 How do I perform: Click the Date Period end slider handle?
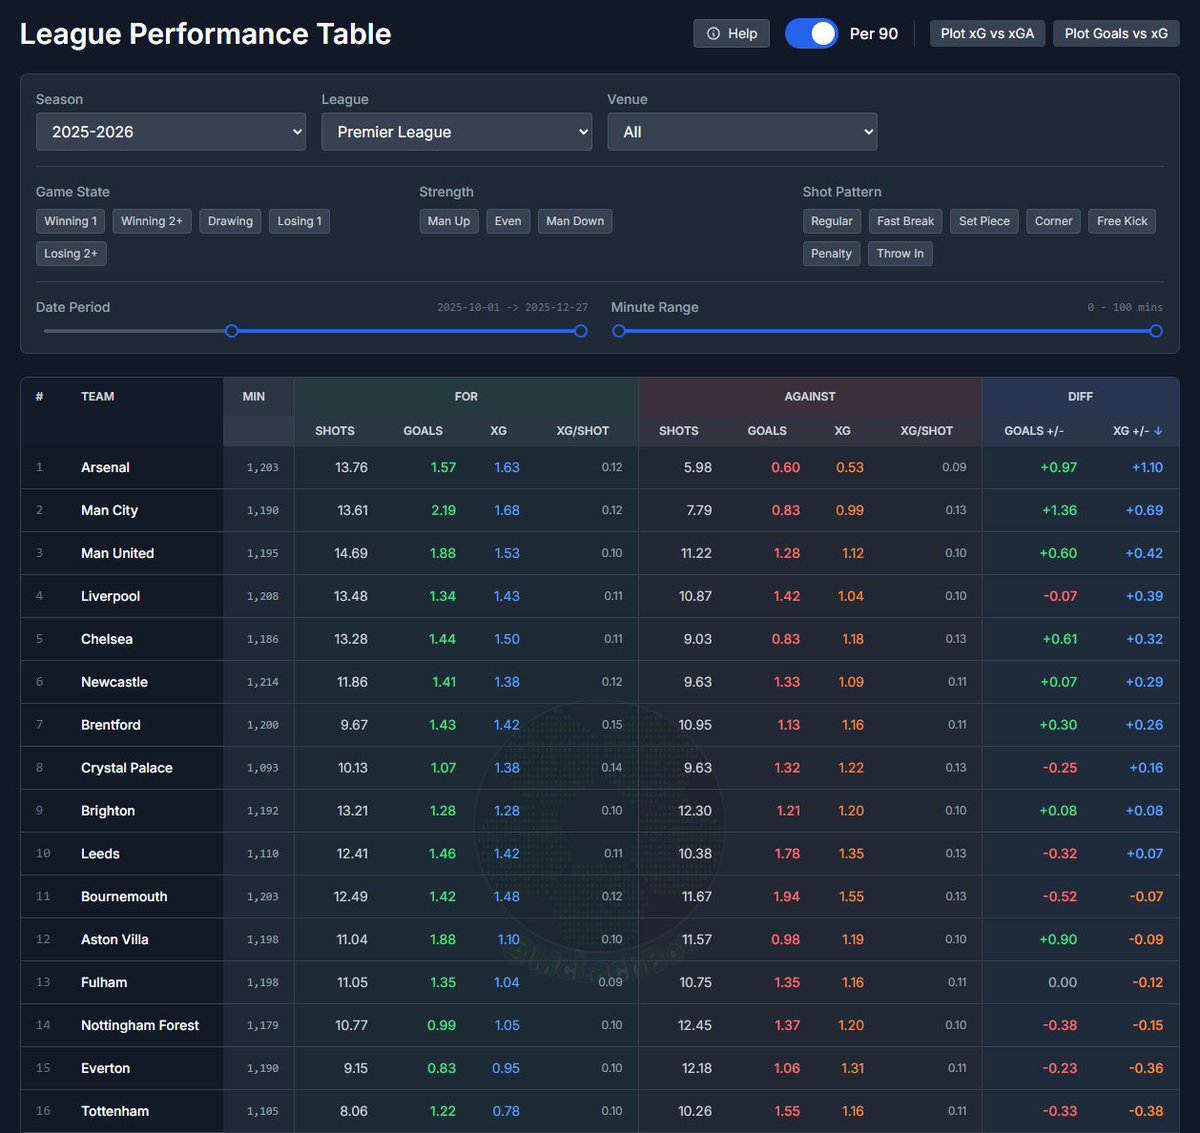click(581, 331)
